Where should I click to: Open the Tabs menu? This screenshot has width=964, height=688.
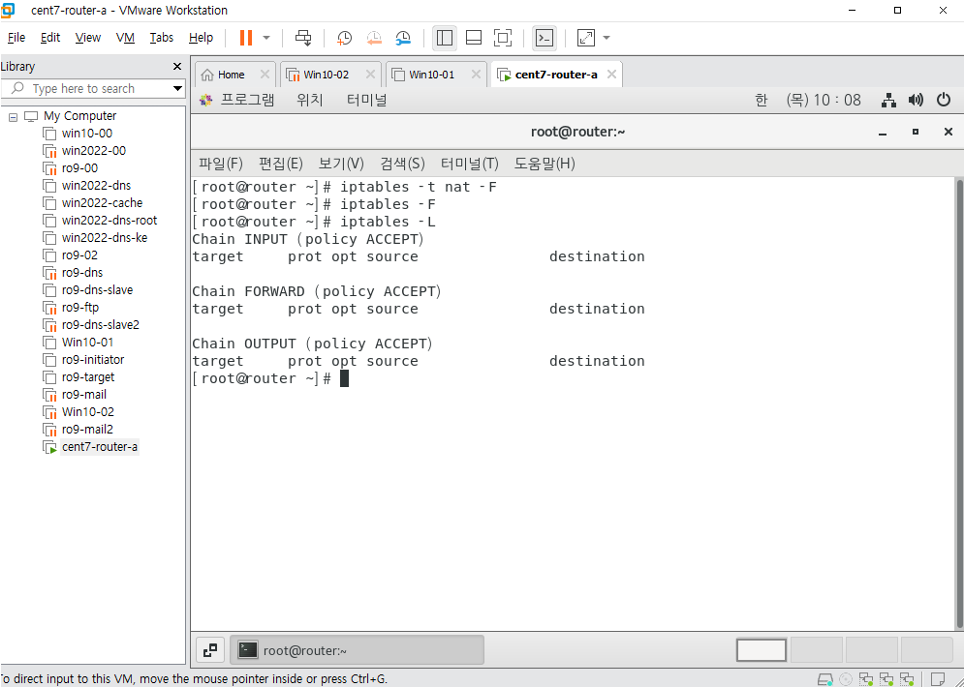[x=162, y=38]
